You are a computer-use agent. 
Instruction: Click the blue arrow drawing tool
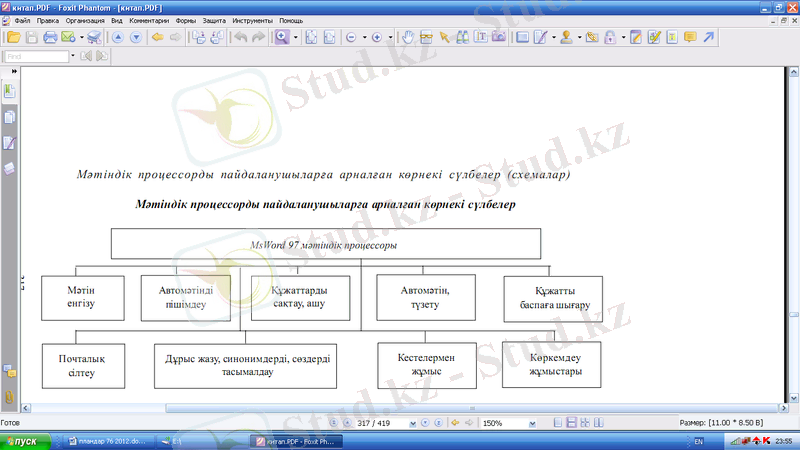(708, 38)
